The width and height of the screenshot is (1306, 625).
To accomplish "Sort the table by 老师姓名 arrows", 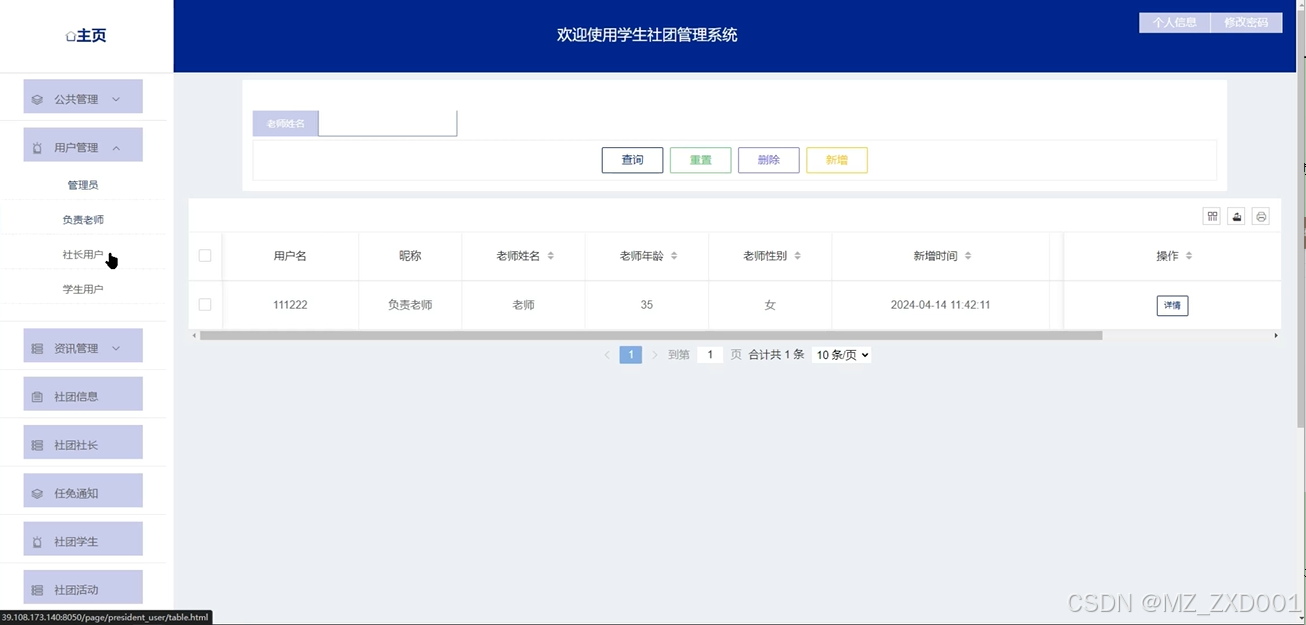I will pyautogui.click(x=551, y=256).
